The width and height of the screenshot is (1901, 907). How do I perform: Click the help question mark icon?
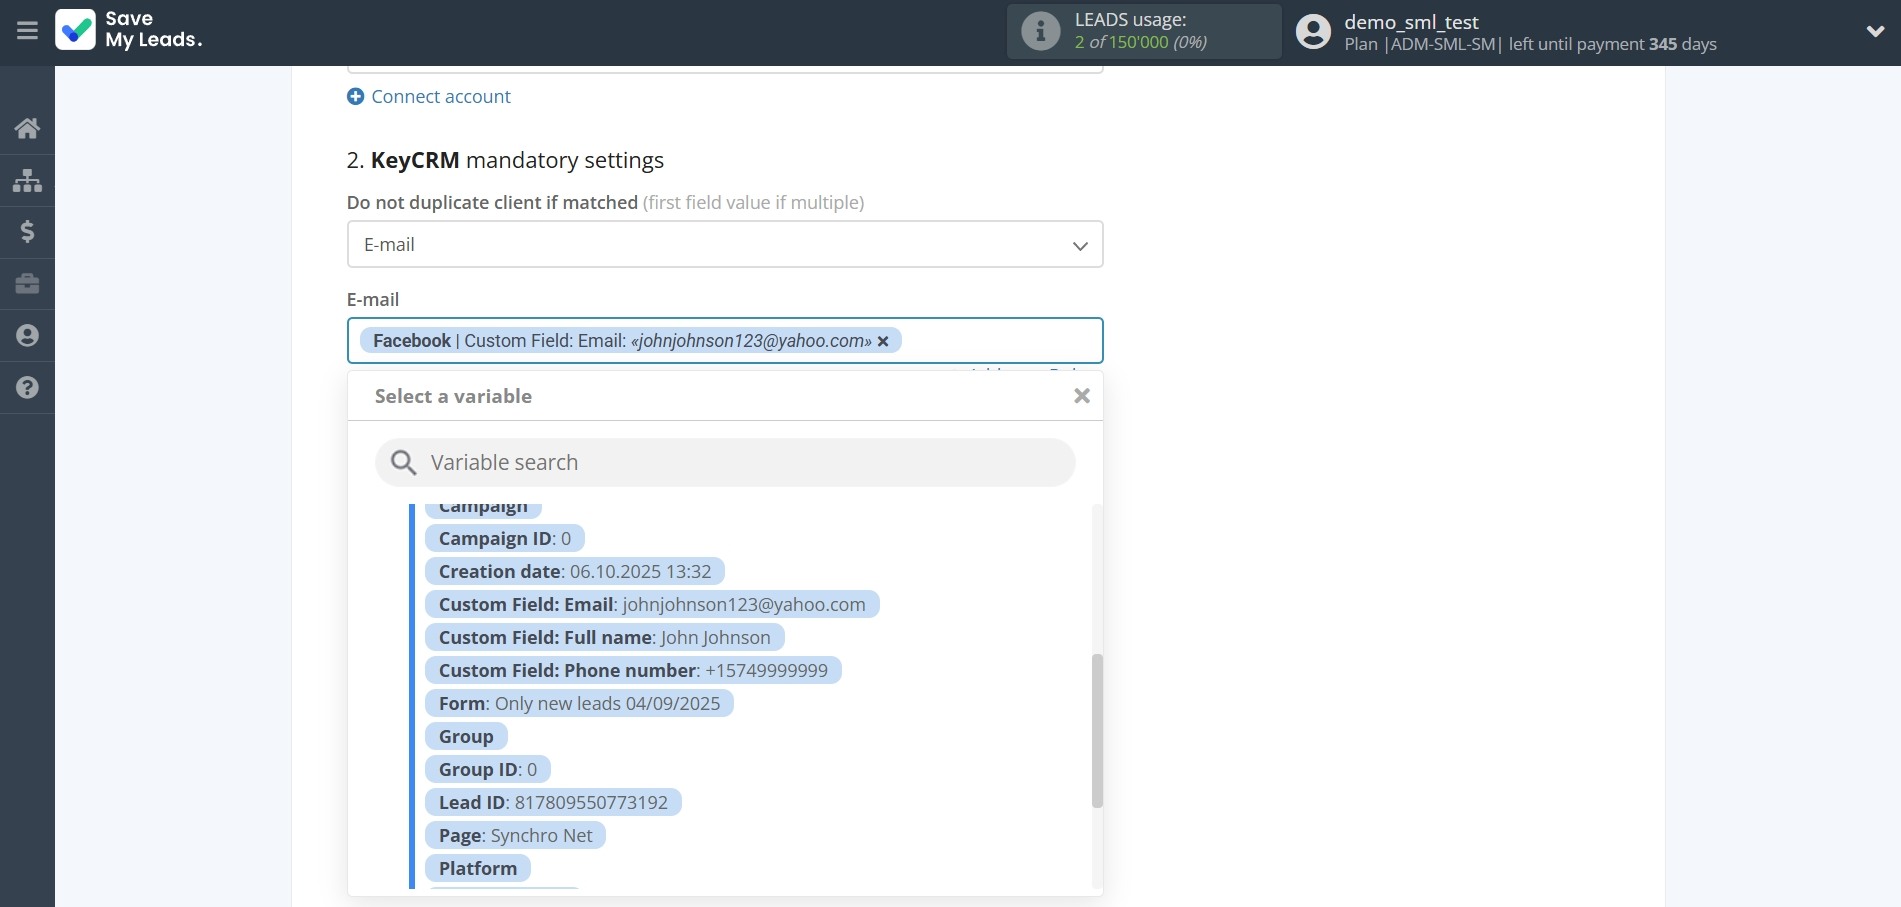27,388
